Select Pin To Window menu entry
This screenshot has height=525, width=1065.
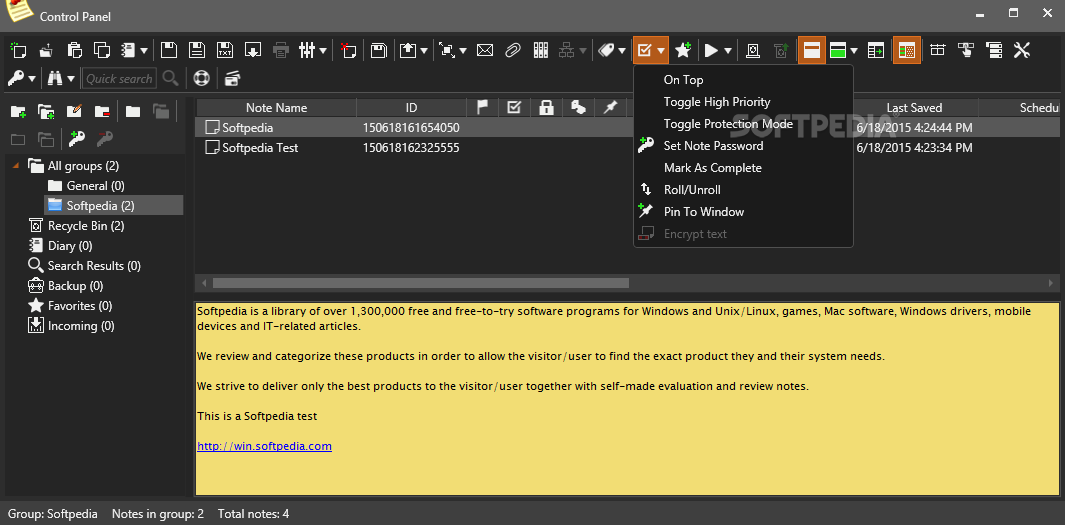704,212
